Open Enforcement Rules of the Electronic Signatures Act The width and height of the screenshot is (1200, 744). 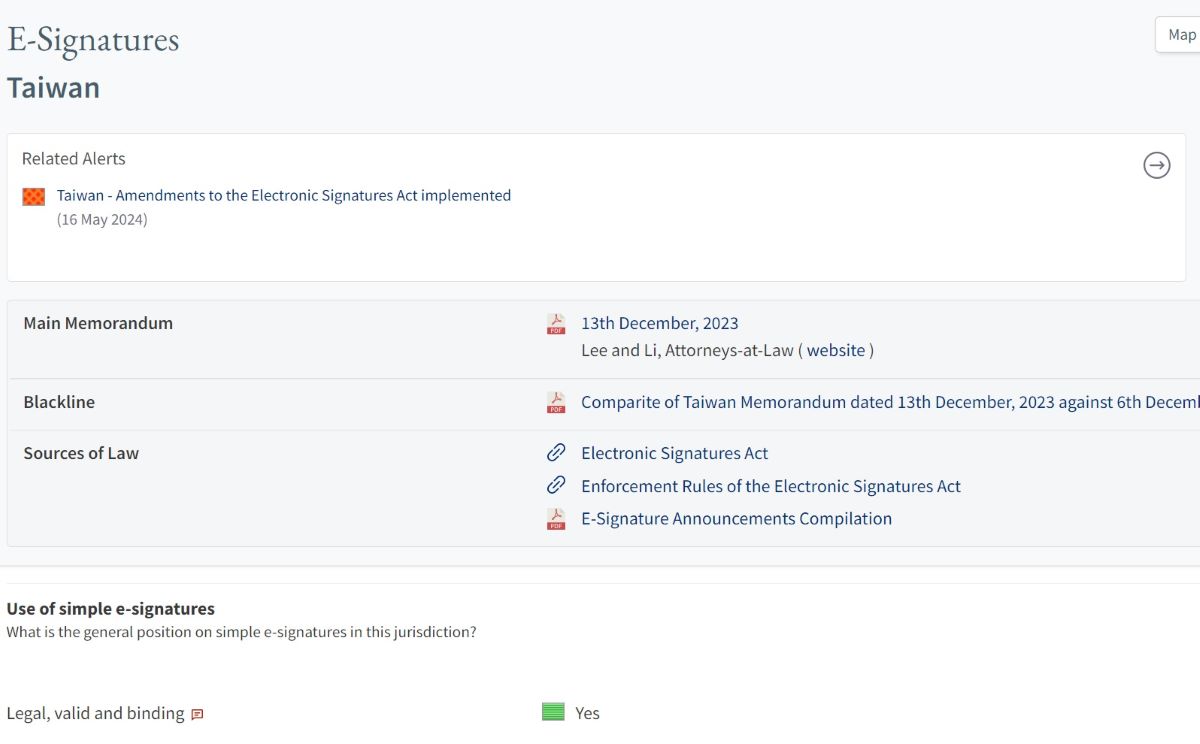pyautogui.click(x=770, y=486)
